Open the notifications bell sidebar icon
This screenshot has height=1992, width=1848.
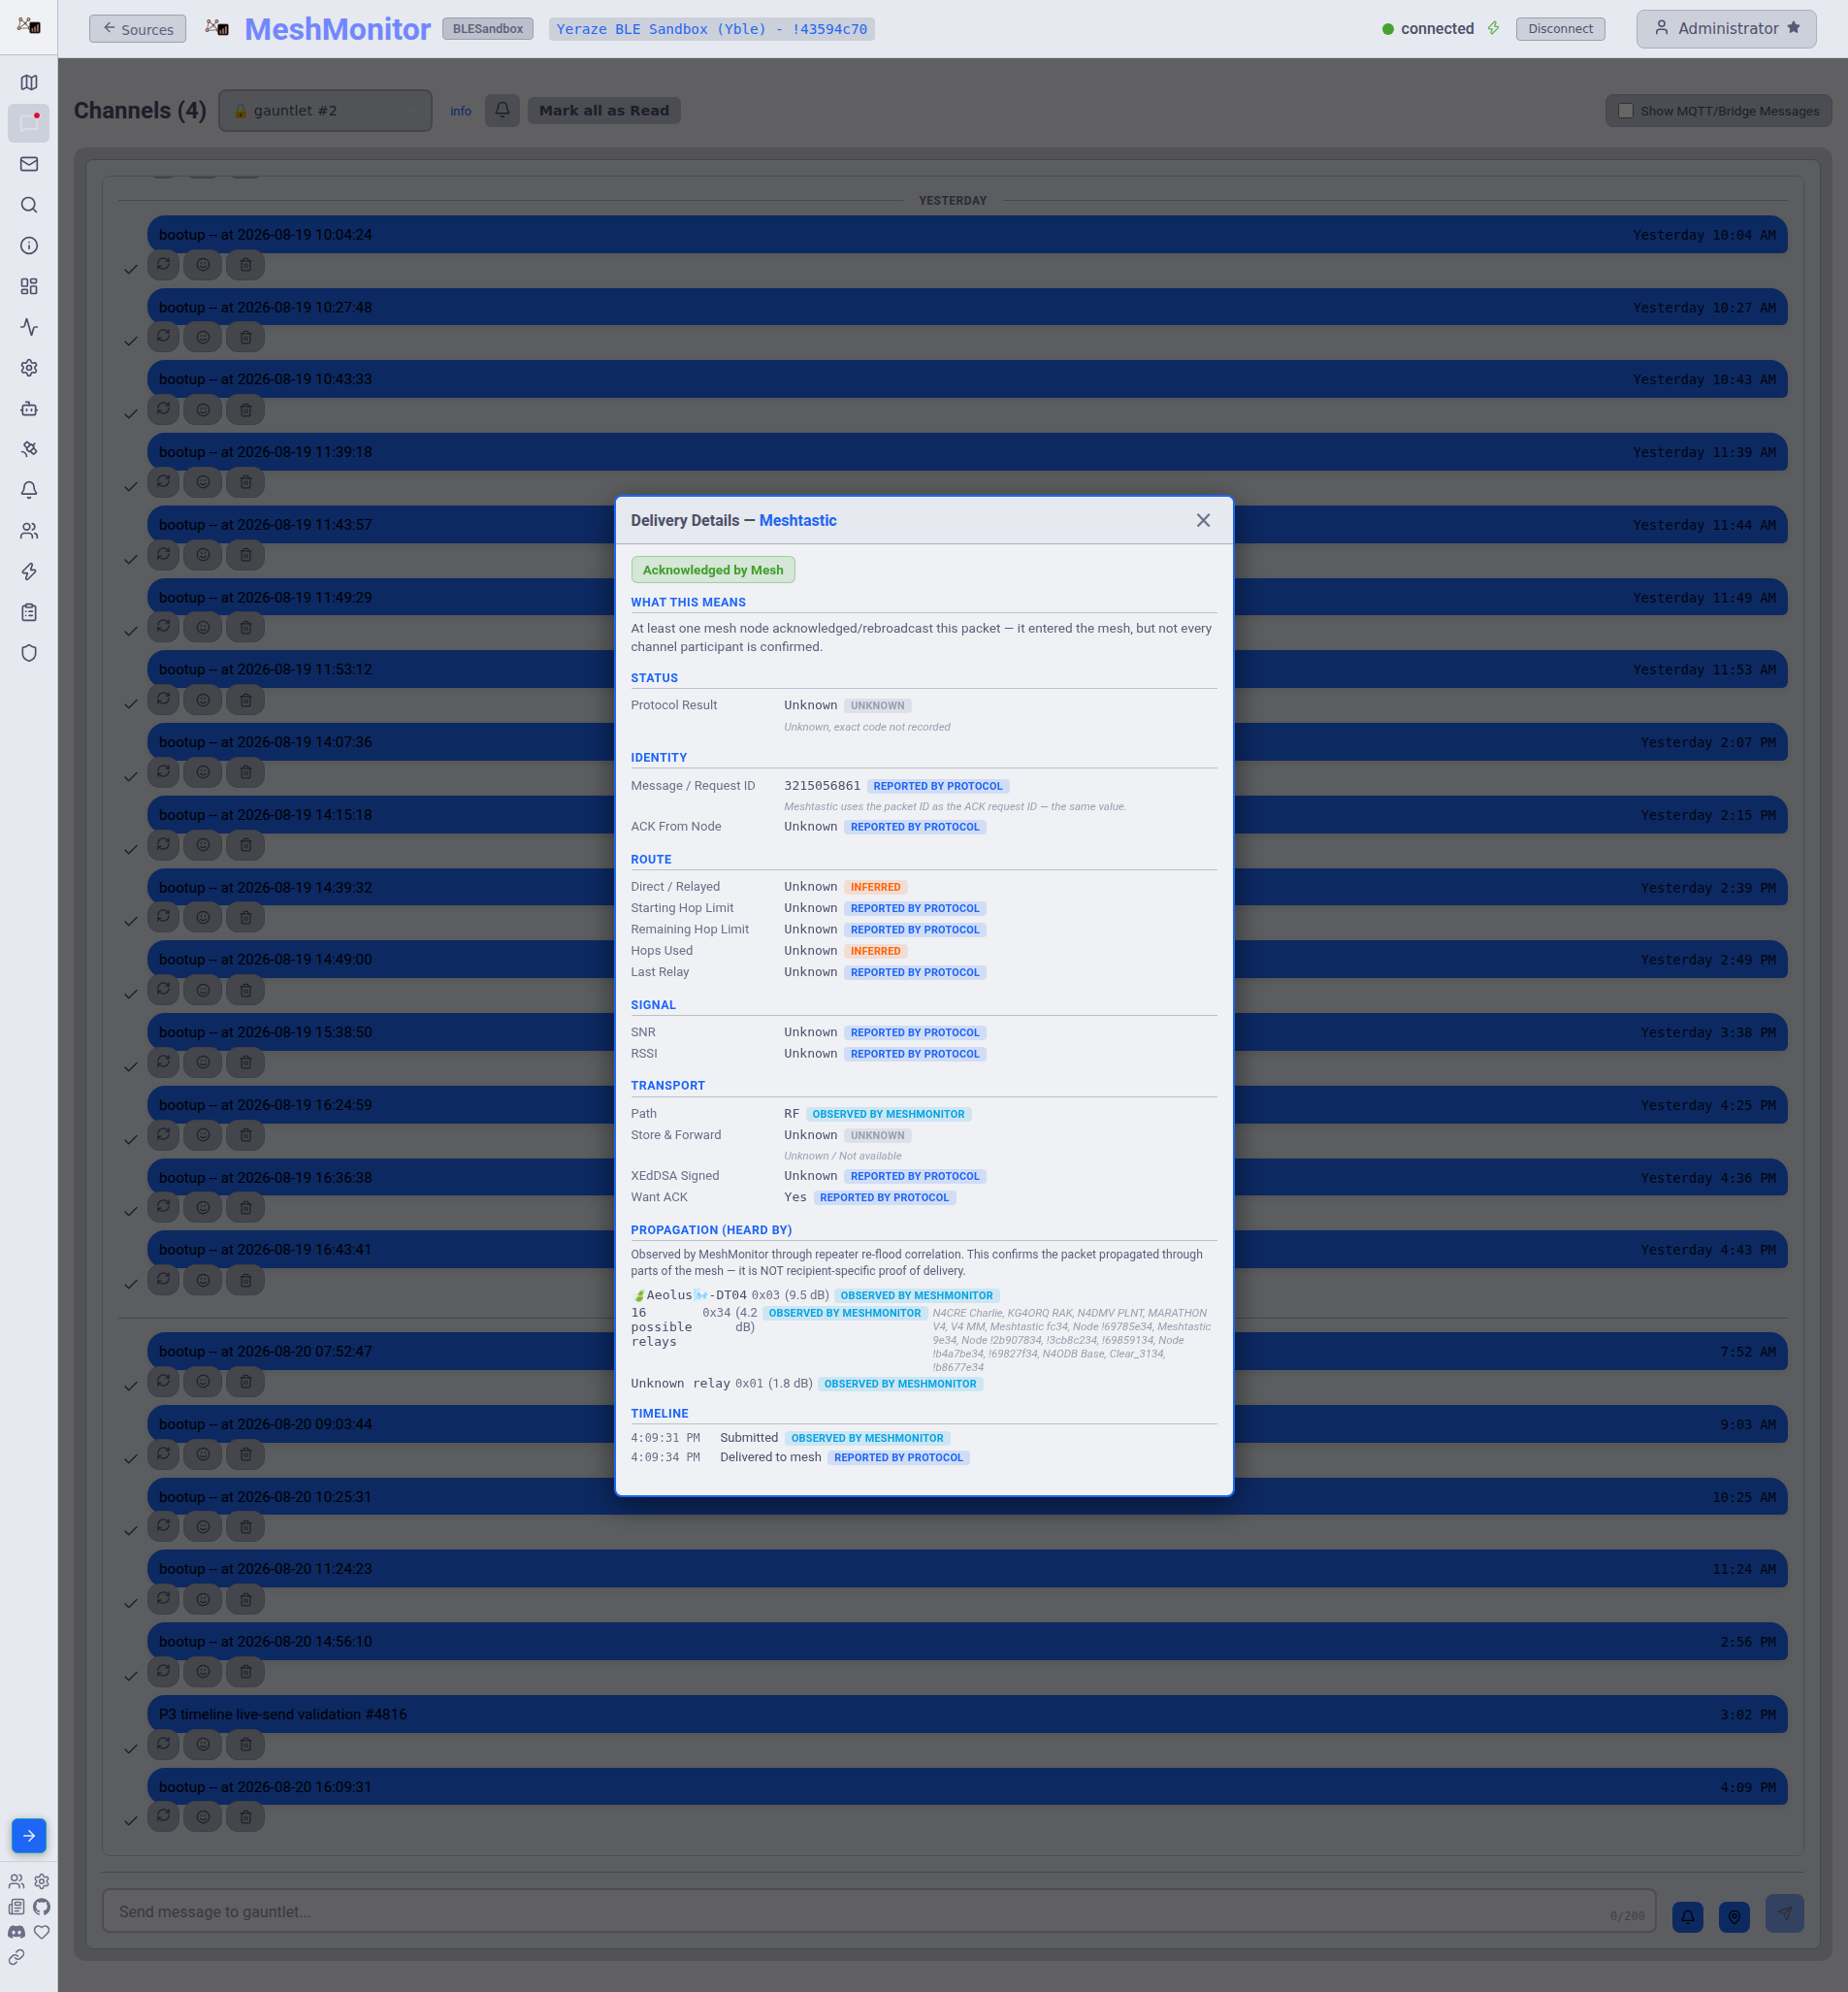tap(29, 490)
